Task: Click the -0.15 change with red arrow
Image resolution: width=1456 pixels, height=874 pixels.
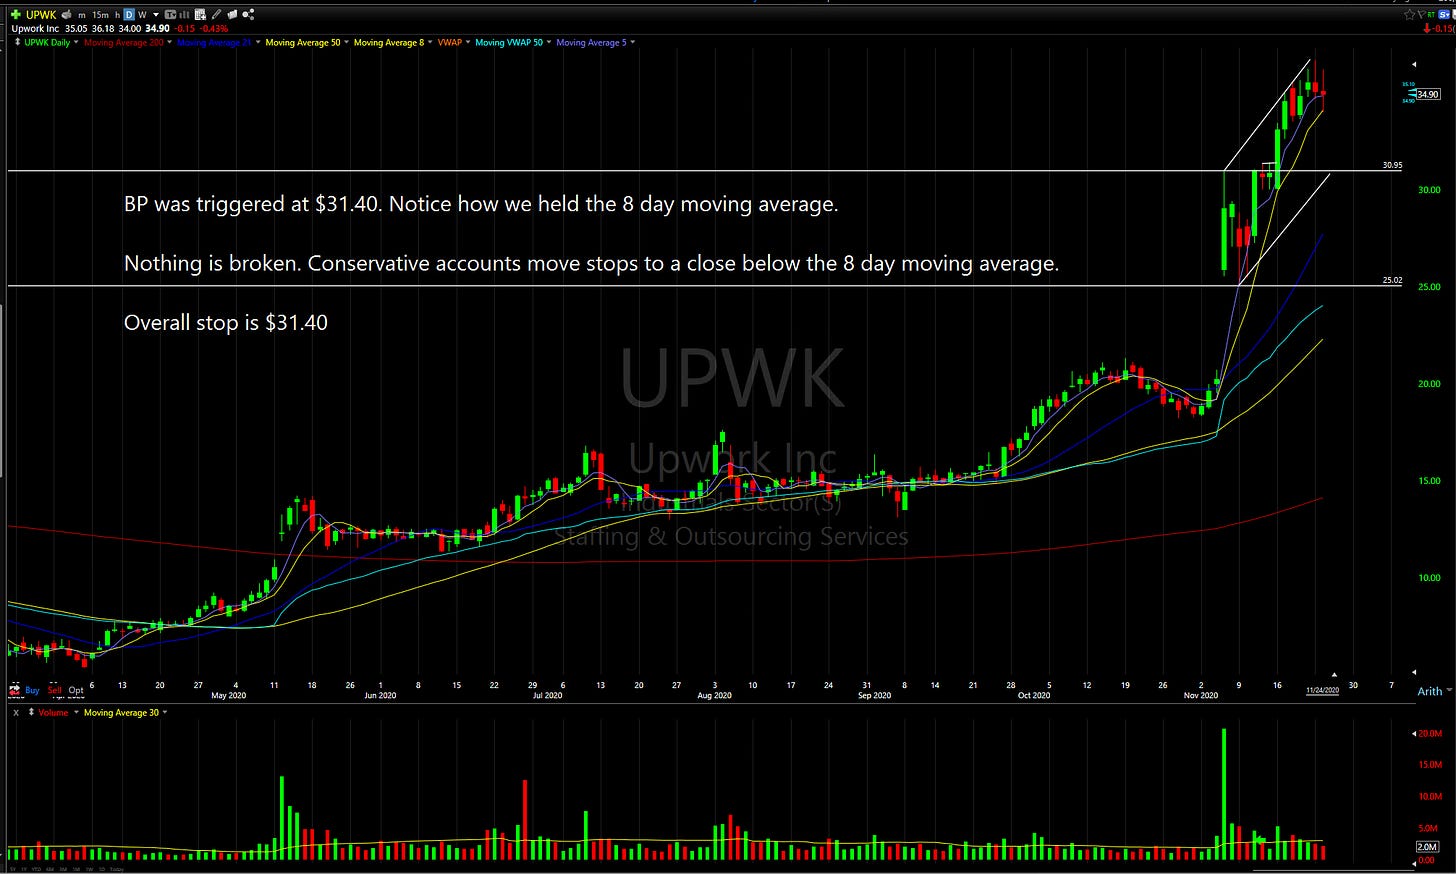Action: [1440, 28]
